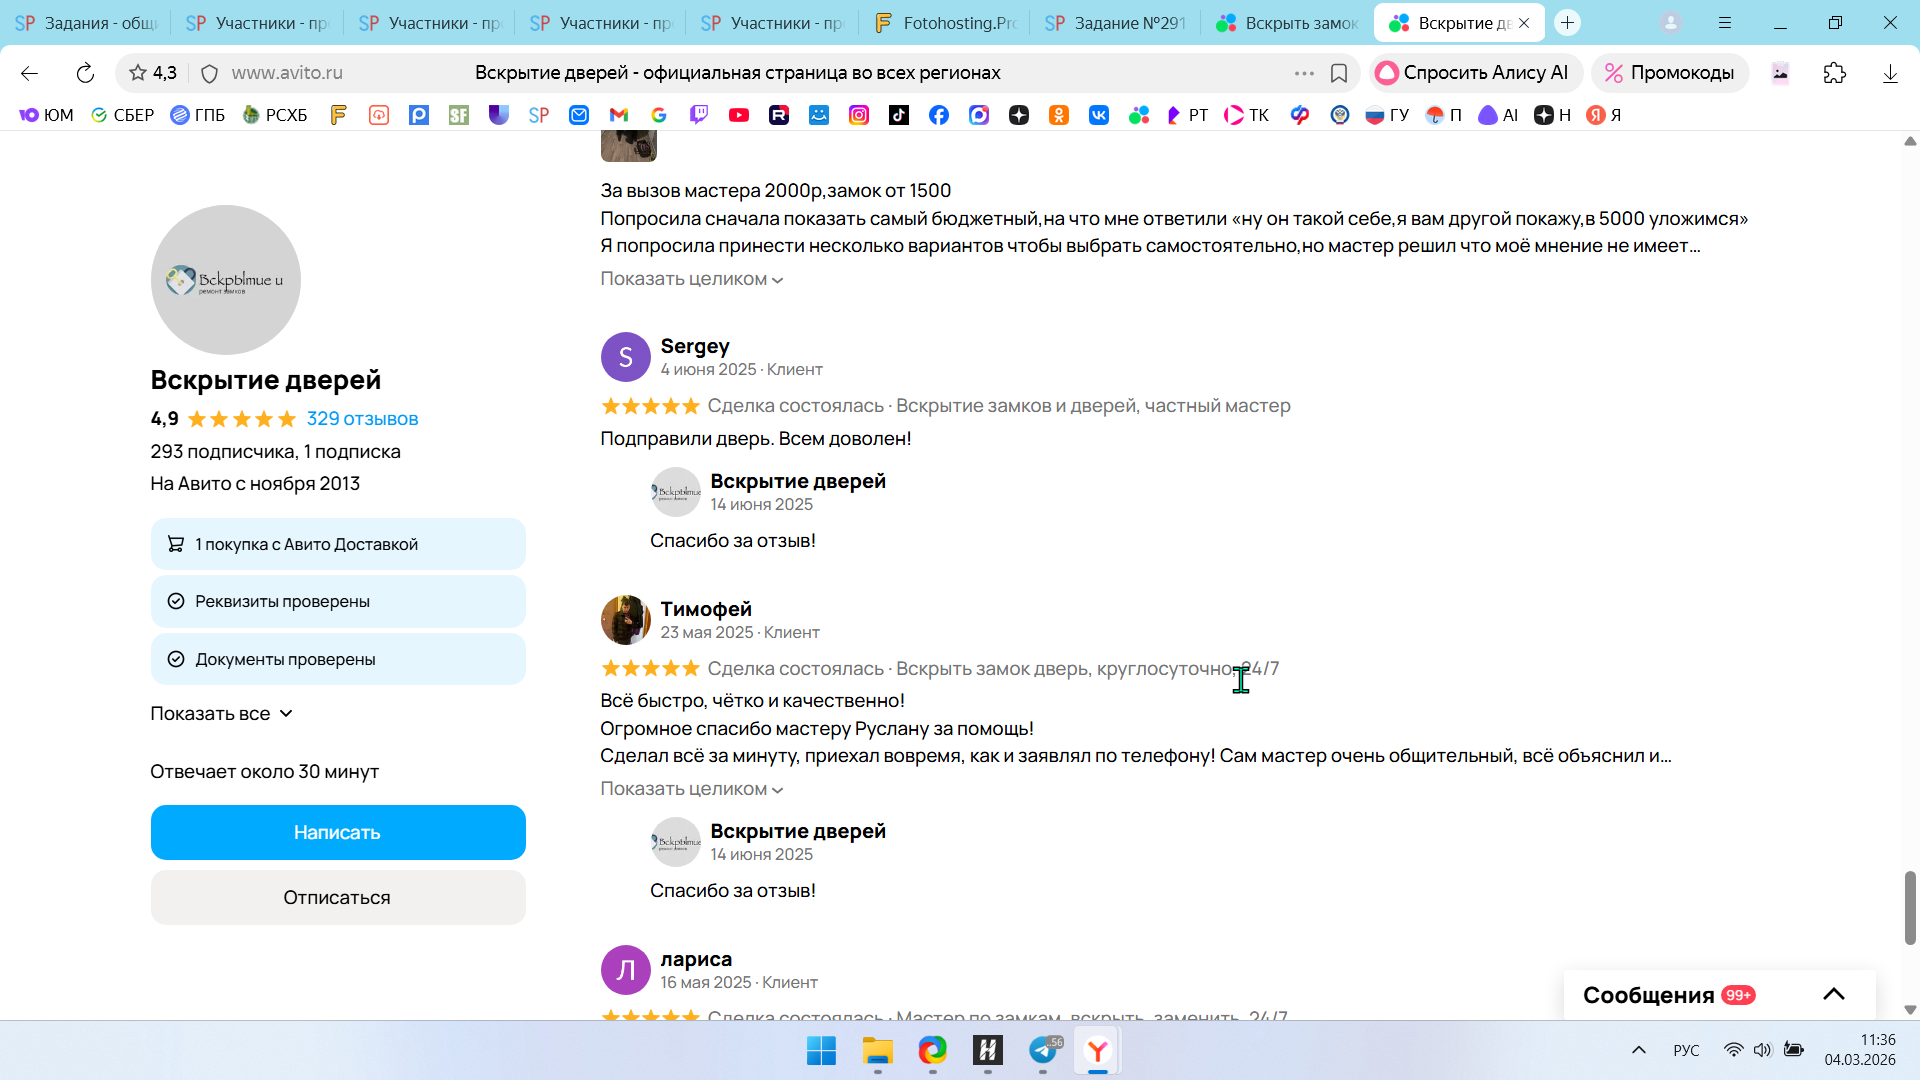Click the Отписаться button
The height and width of the screenshot is (1080, 1920).
click(337, 897)
